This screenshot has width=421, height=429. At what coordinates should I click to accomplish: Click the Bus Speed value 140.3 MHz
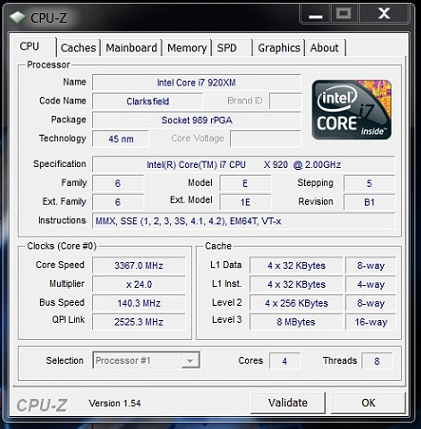click(138, 303)
